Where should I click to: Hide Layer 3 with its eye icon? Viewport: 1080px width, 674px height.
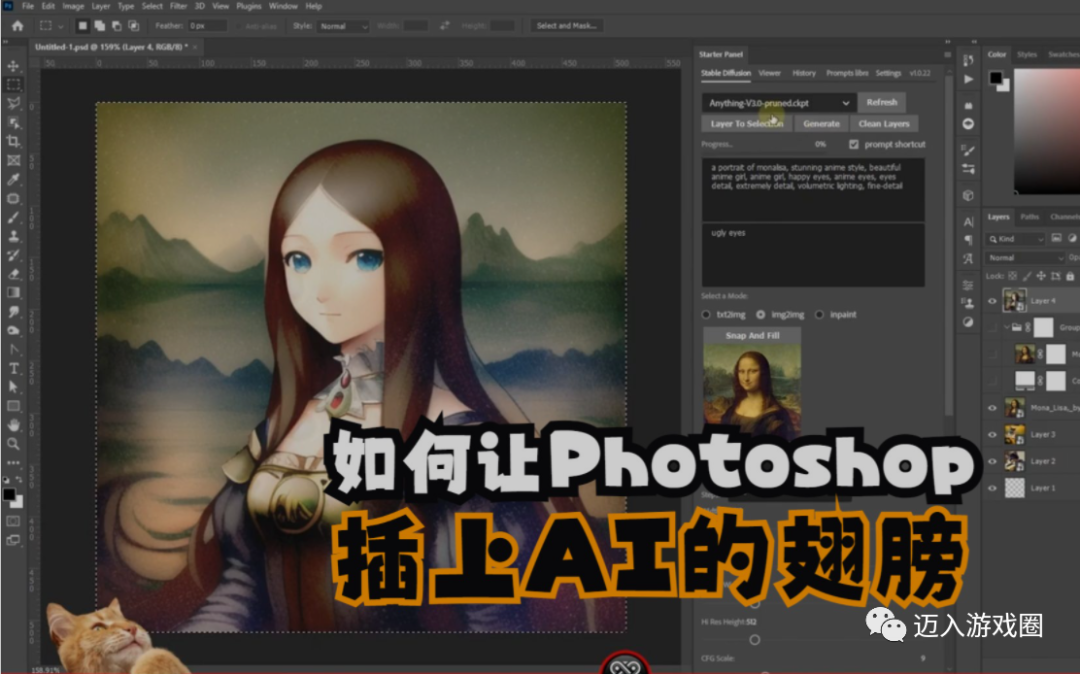click(992, 434)
